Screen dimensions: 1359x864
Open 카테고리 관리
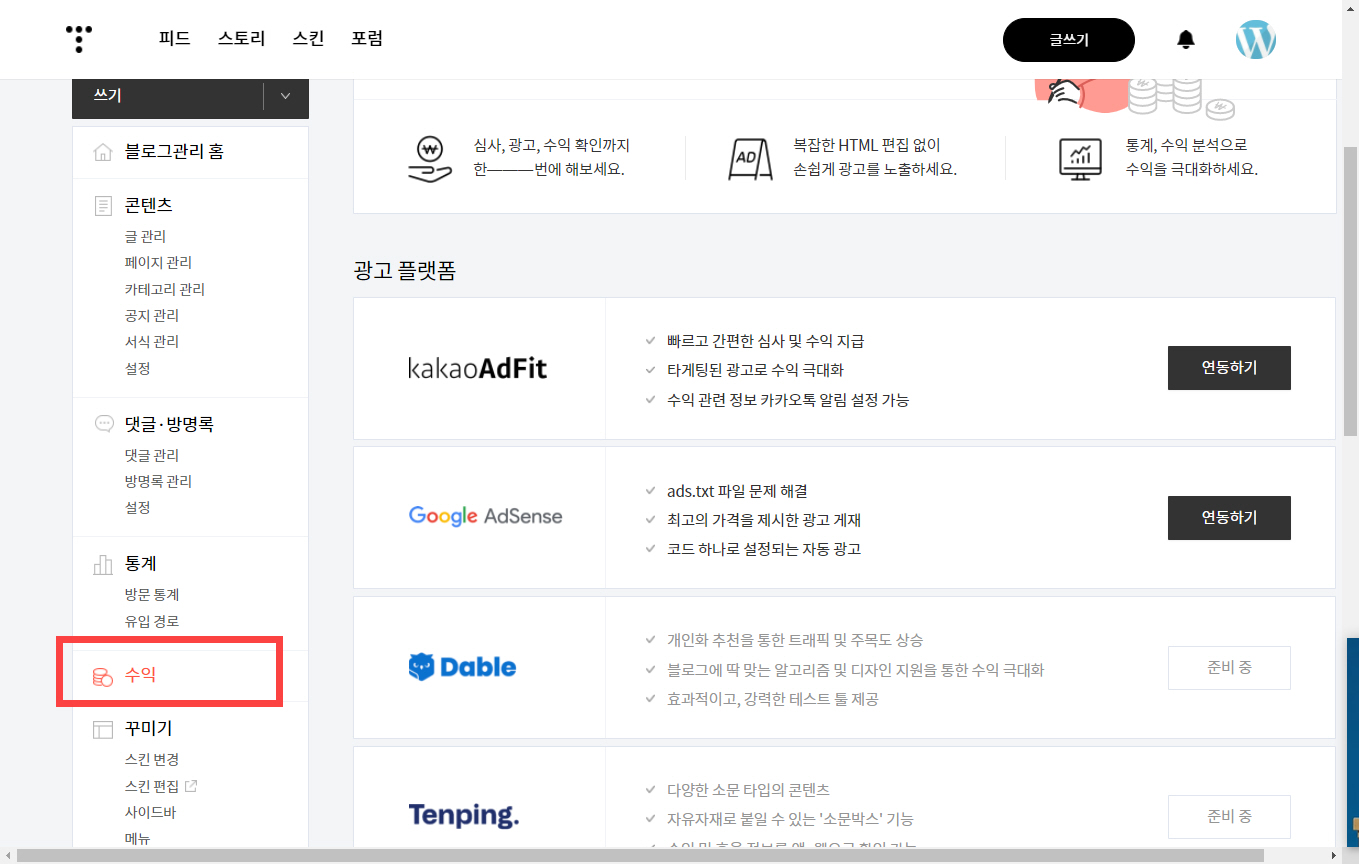165,290
